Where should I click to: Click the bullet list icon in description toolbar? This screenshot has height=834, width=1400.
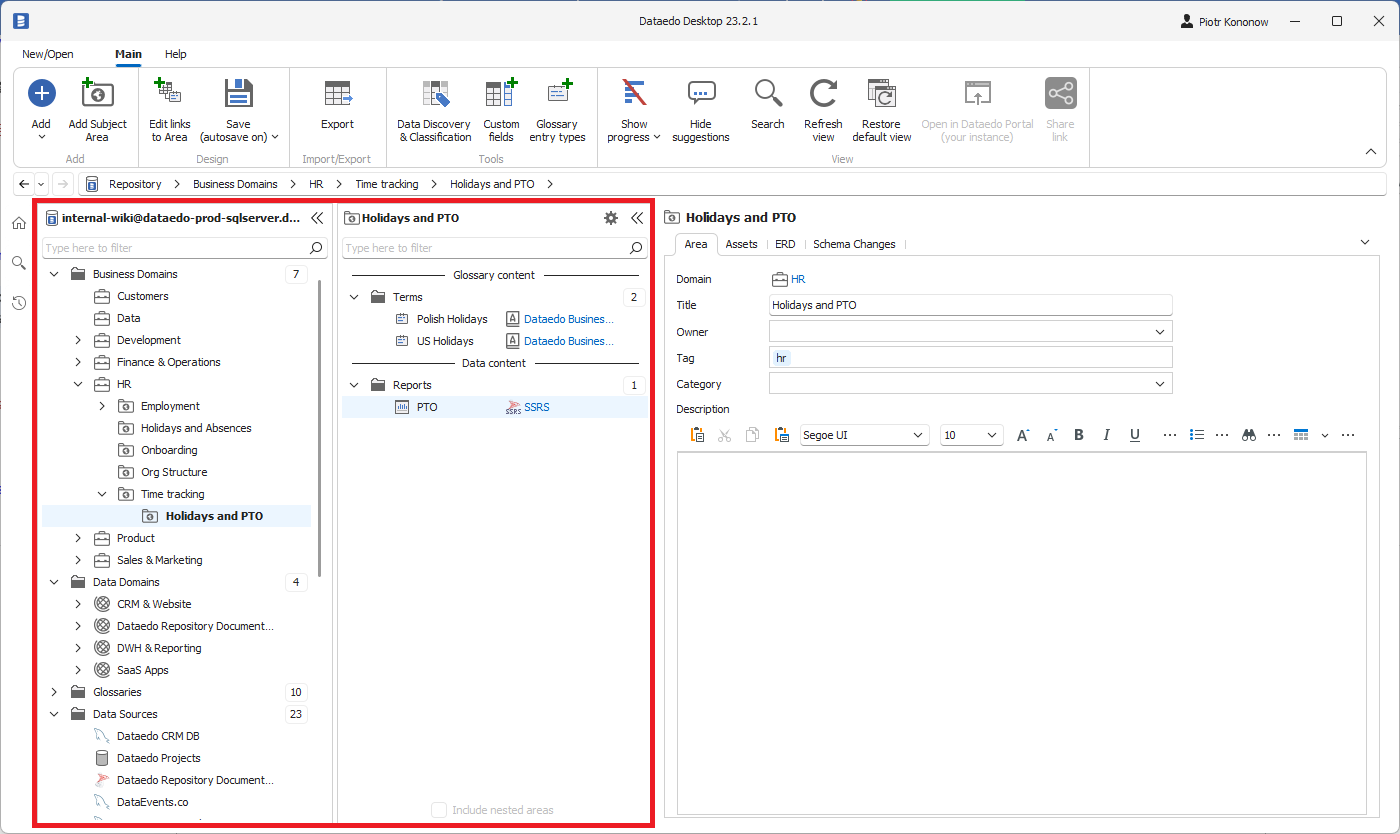(1197, 435)
